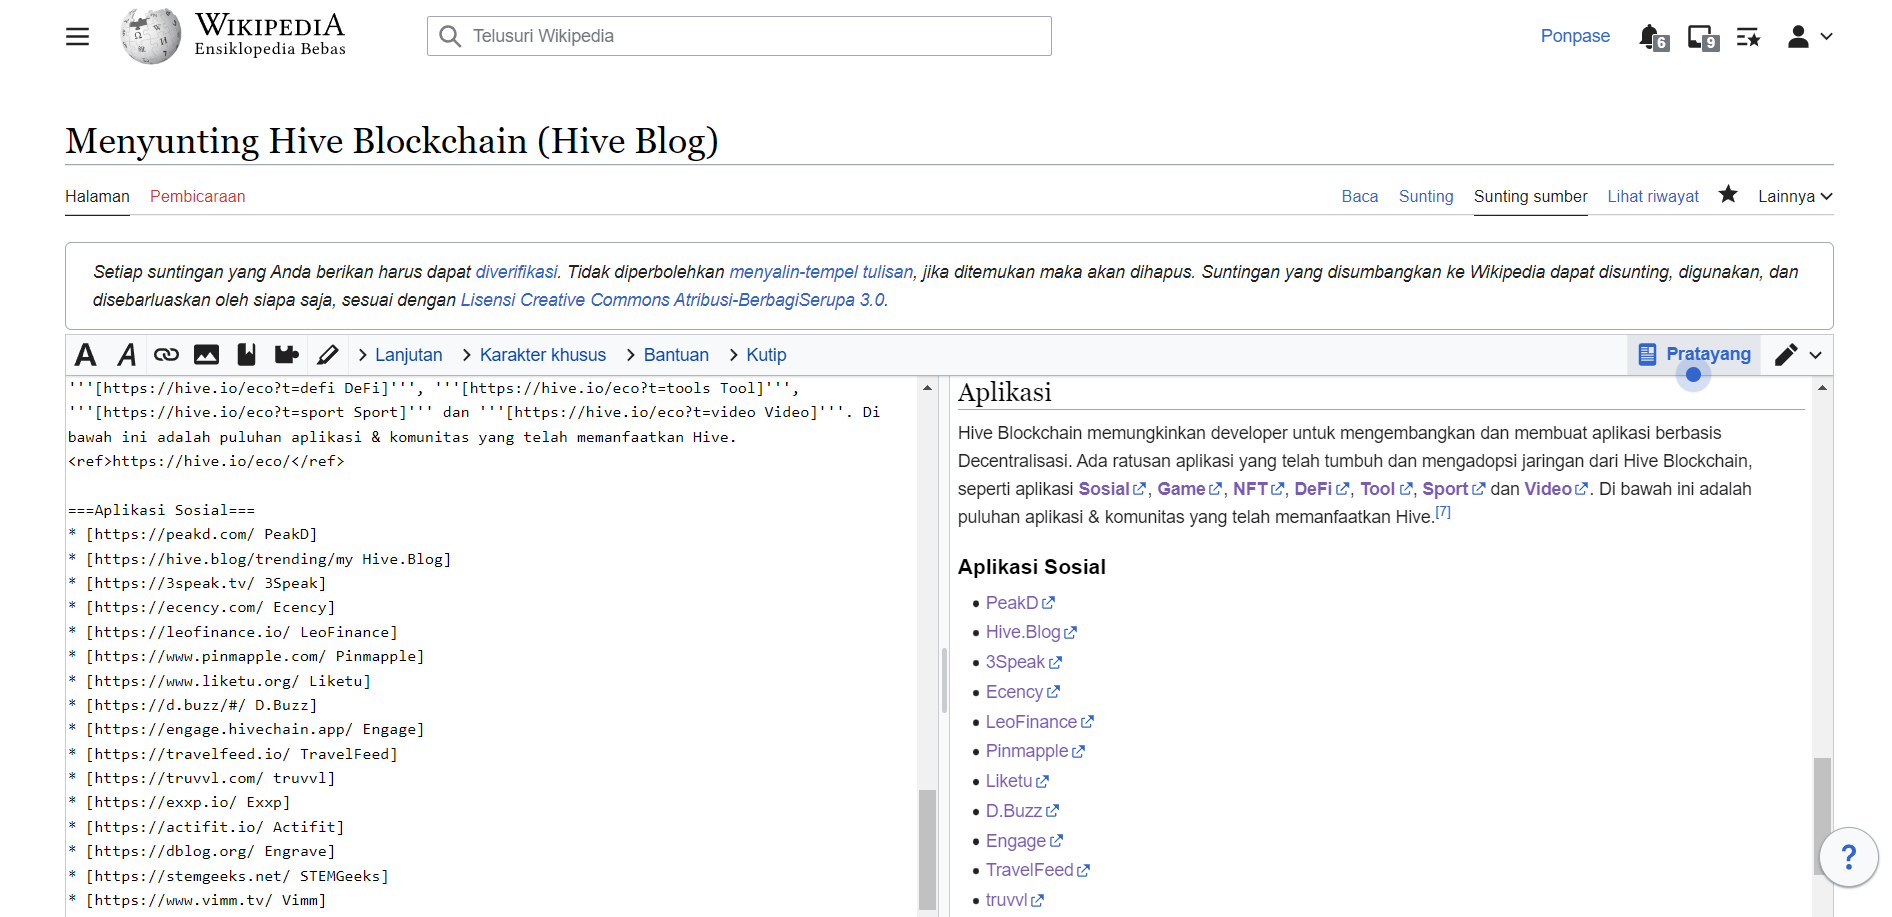Open the truvvl link in preview
1892x917 pixels.
pos(1014,900)
